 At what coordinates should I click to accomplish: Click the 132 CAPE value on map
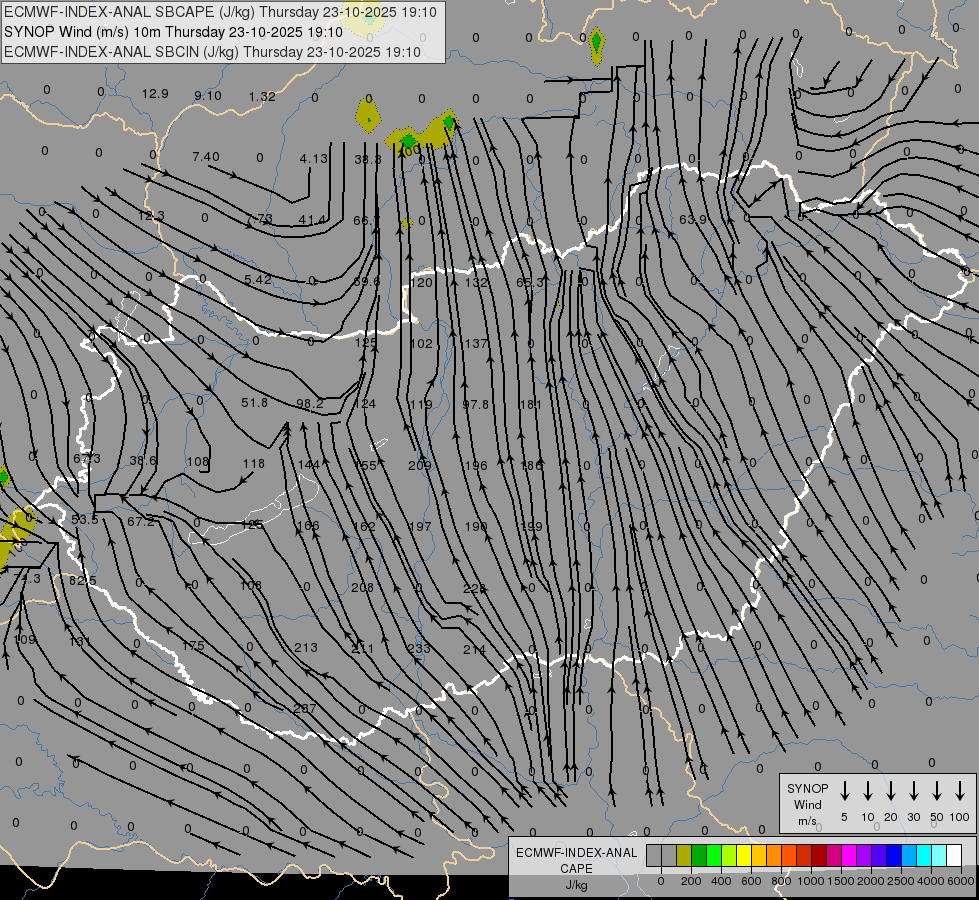tap(476, 282)
